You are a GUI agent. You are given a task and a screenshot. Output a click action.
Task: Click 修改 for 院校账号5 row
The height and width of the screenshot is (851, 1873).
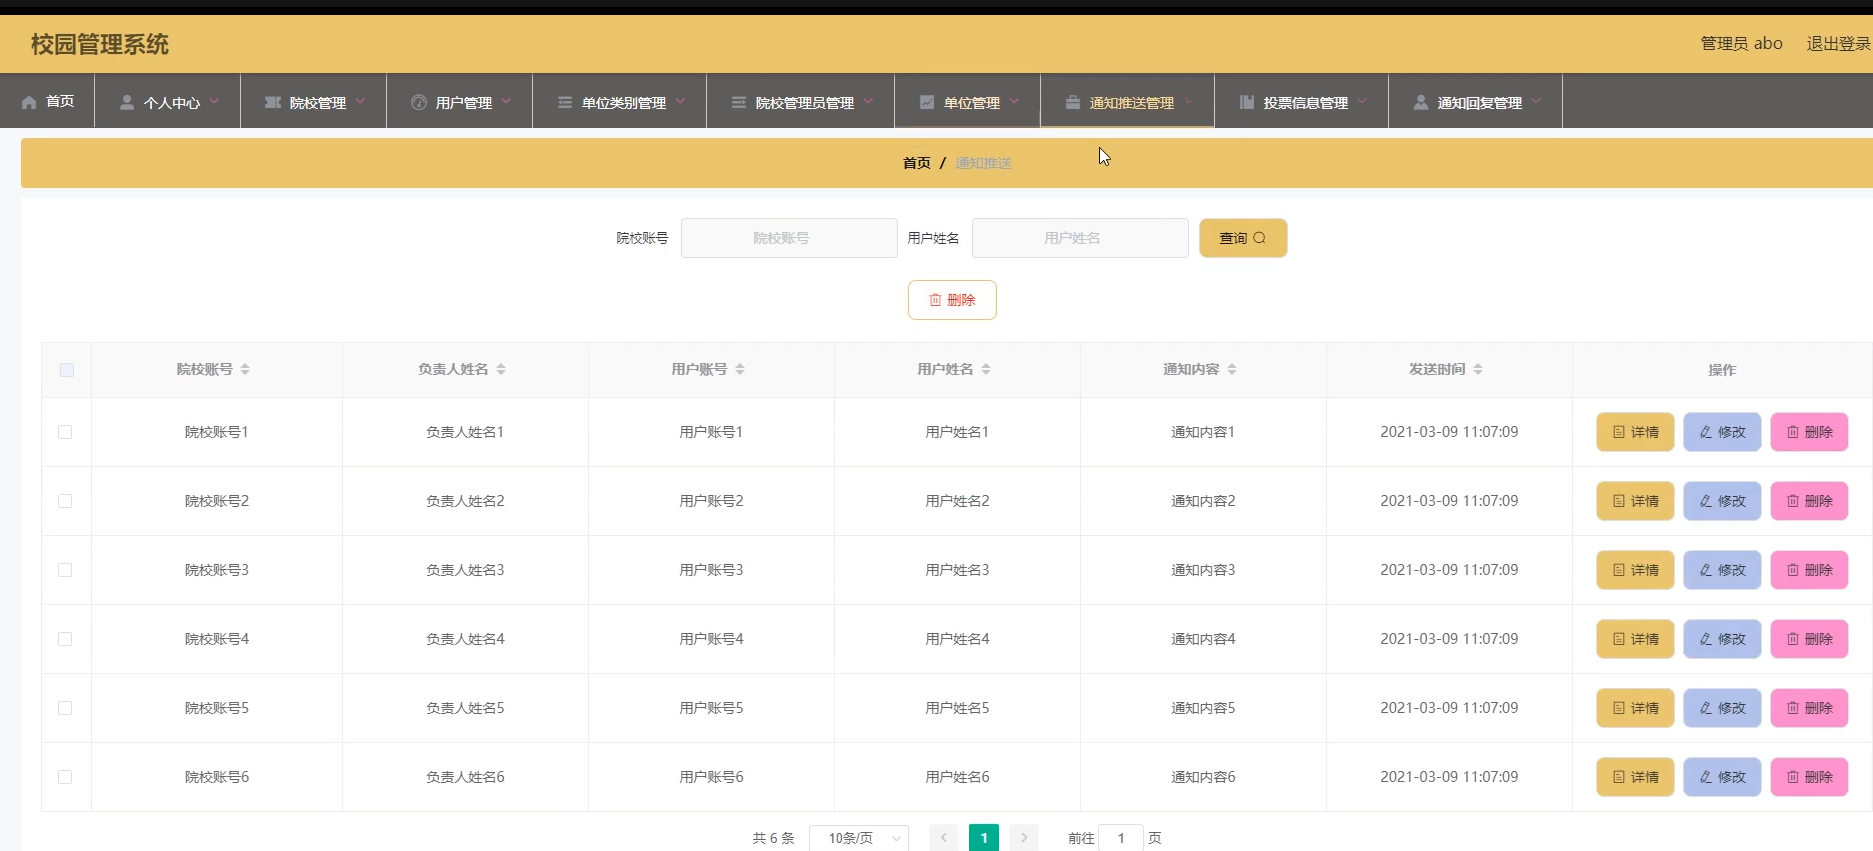click(x=1722, y=708)
